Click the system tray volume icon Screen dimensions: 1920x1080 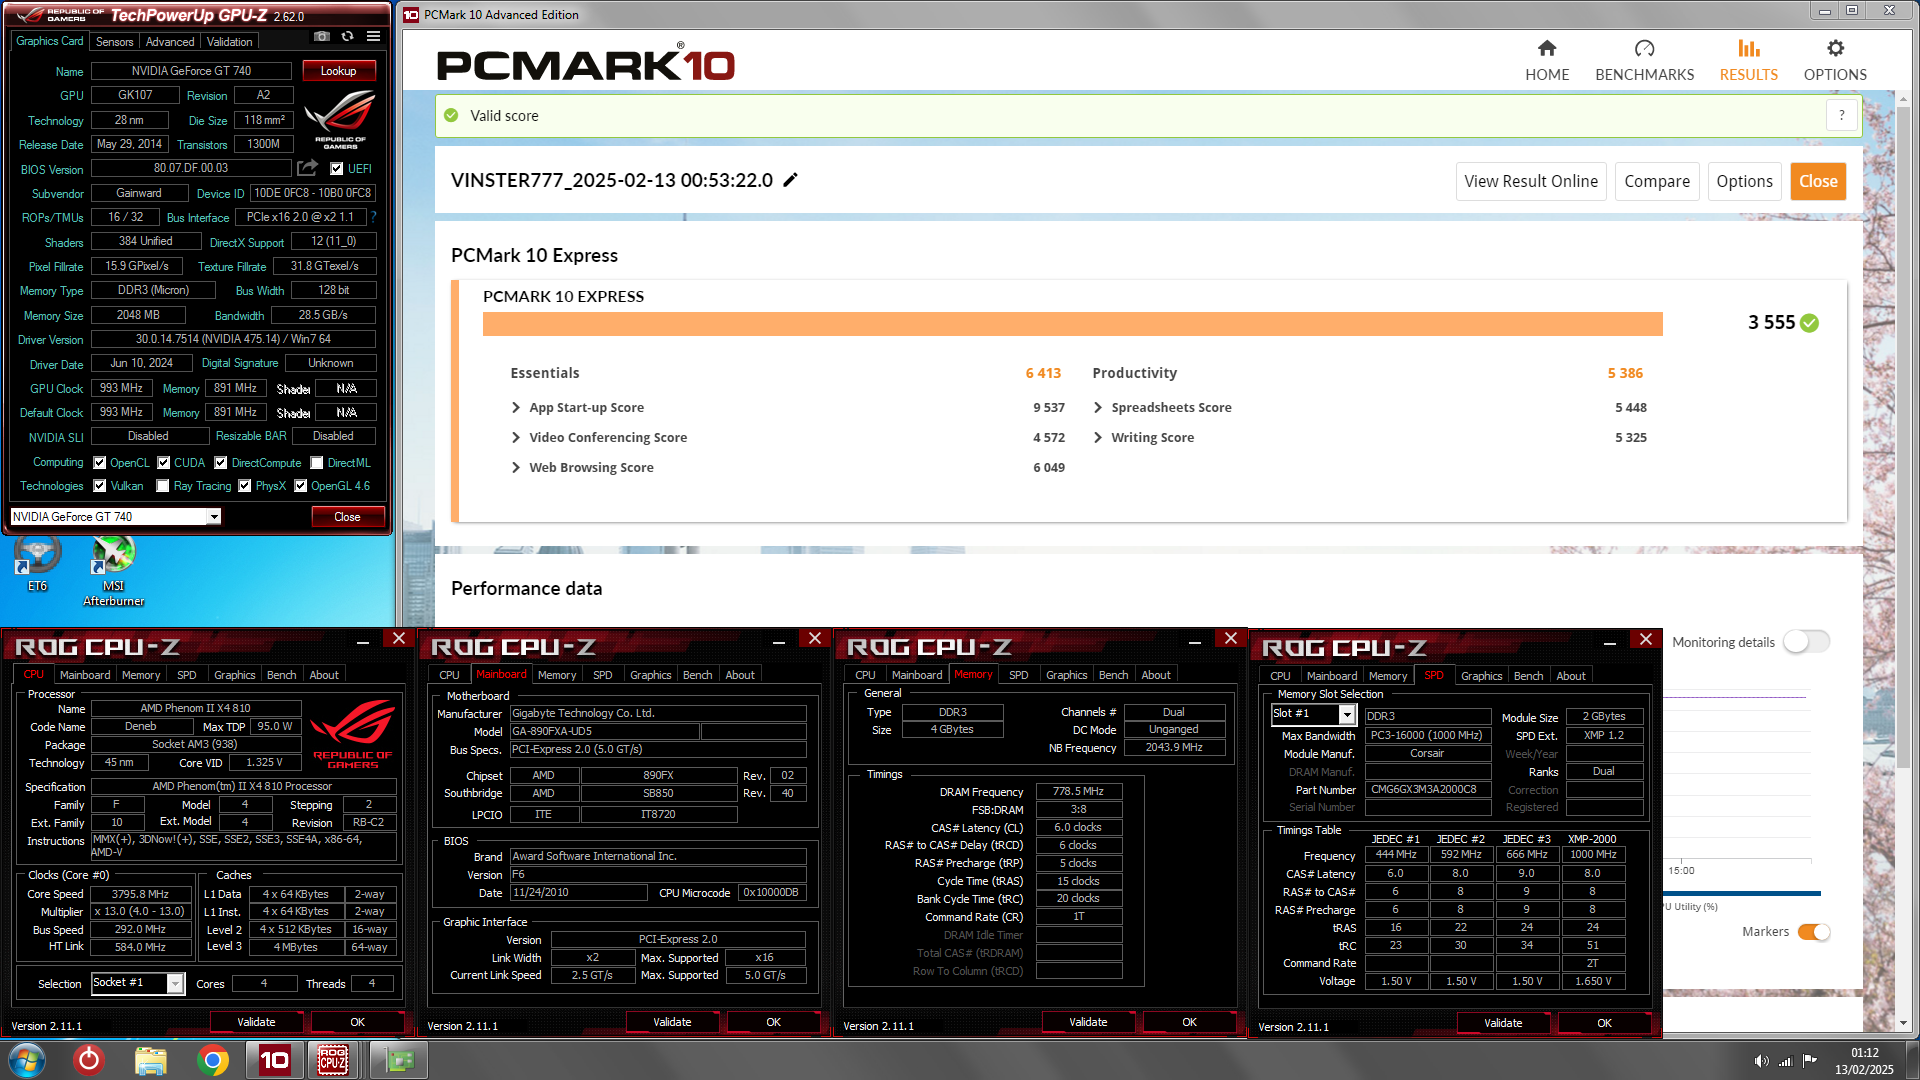pyautogui.click(x=1761, y=1061)
